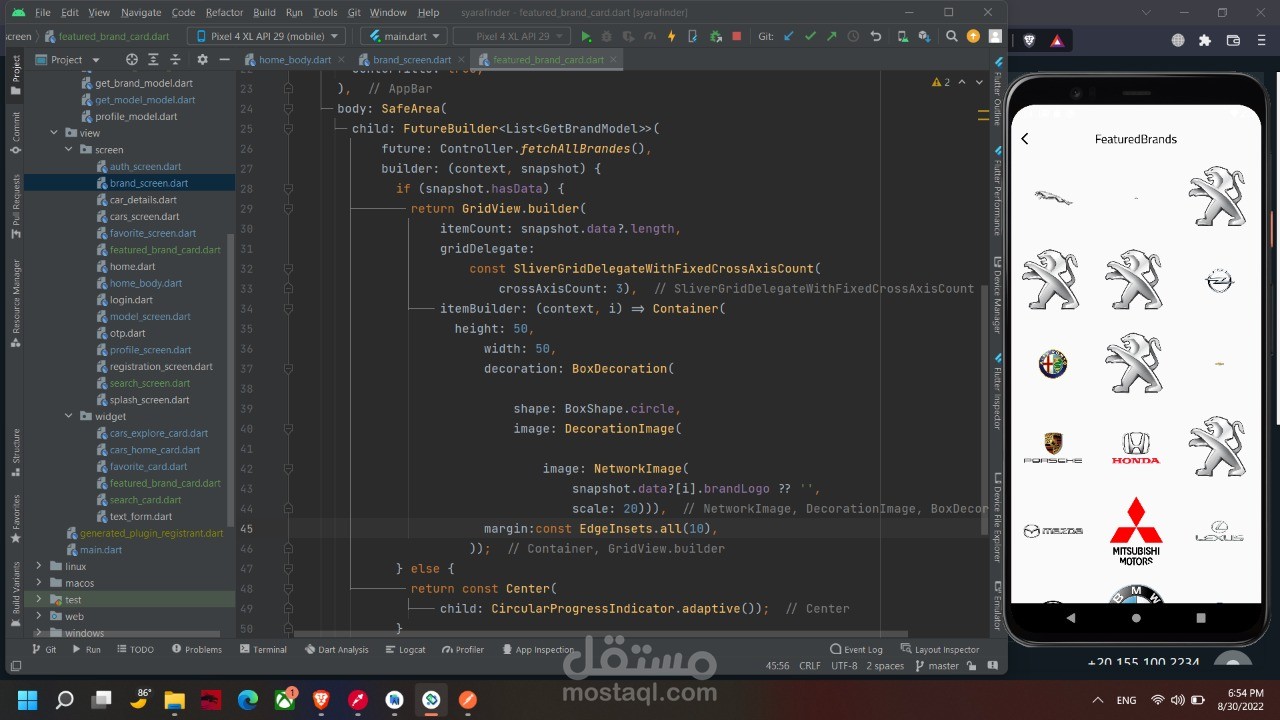Expand the linux folder

click(x=39, y=566)
